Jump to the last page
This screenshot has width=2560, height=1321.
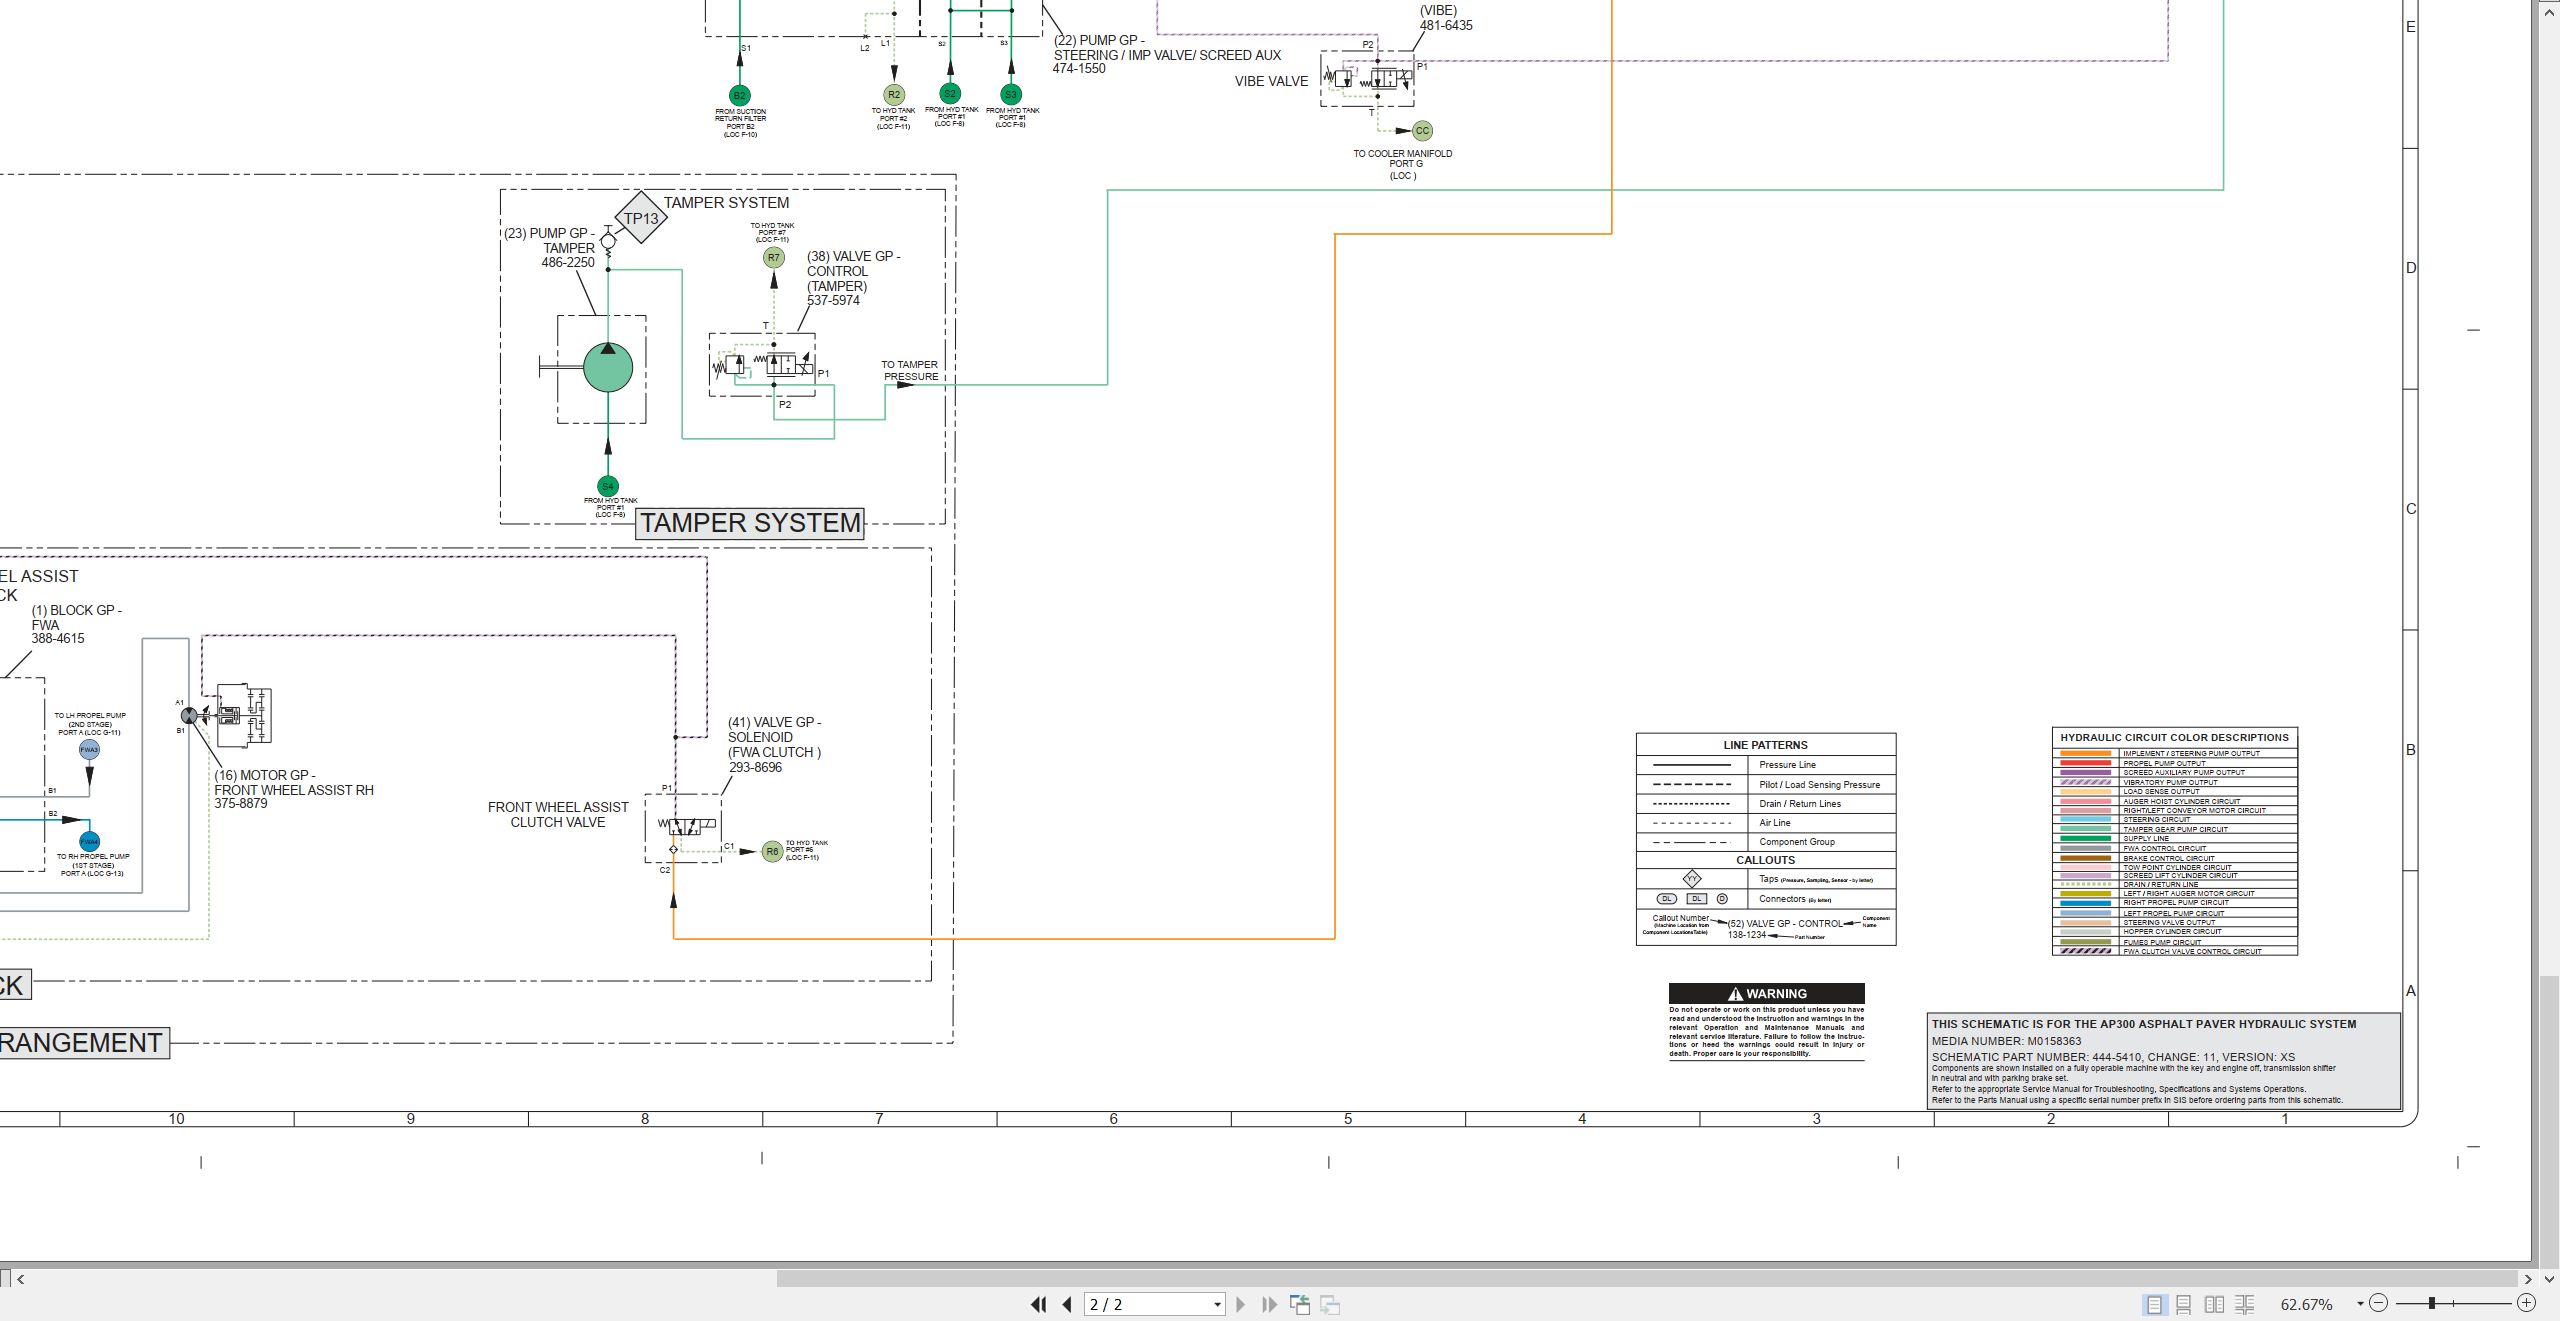(x=1269, y=1304)
